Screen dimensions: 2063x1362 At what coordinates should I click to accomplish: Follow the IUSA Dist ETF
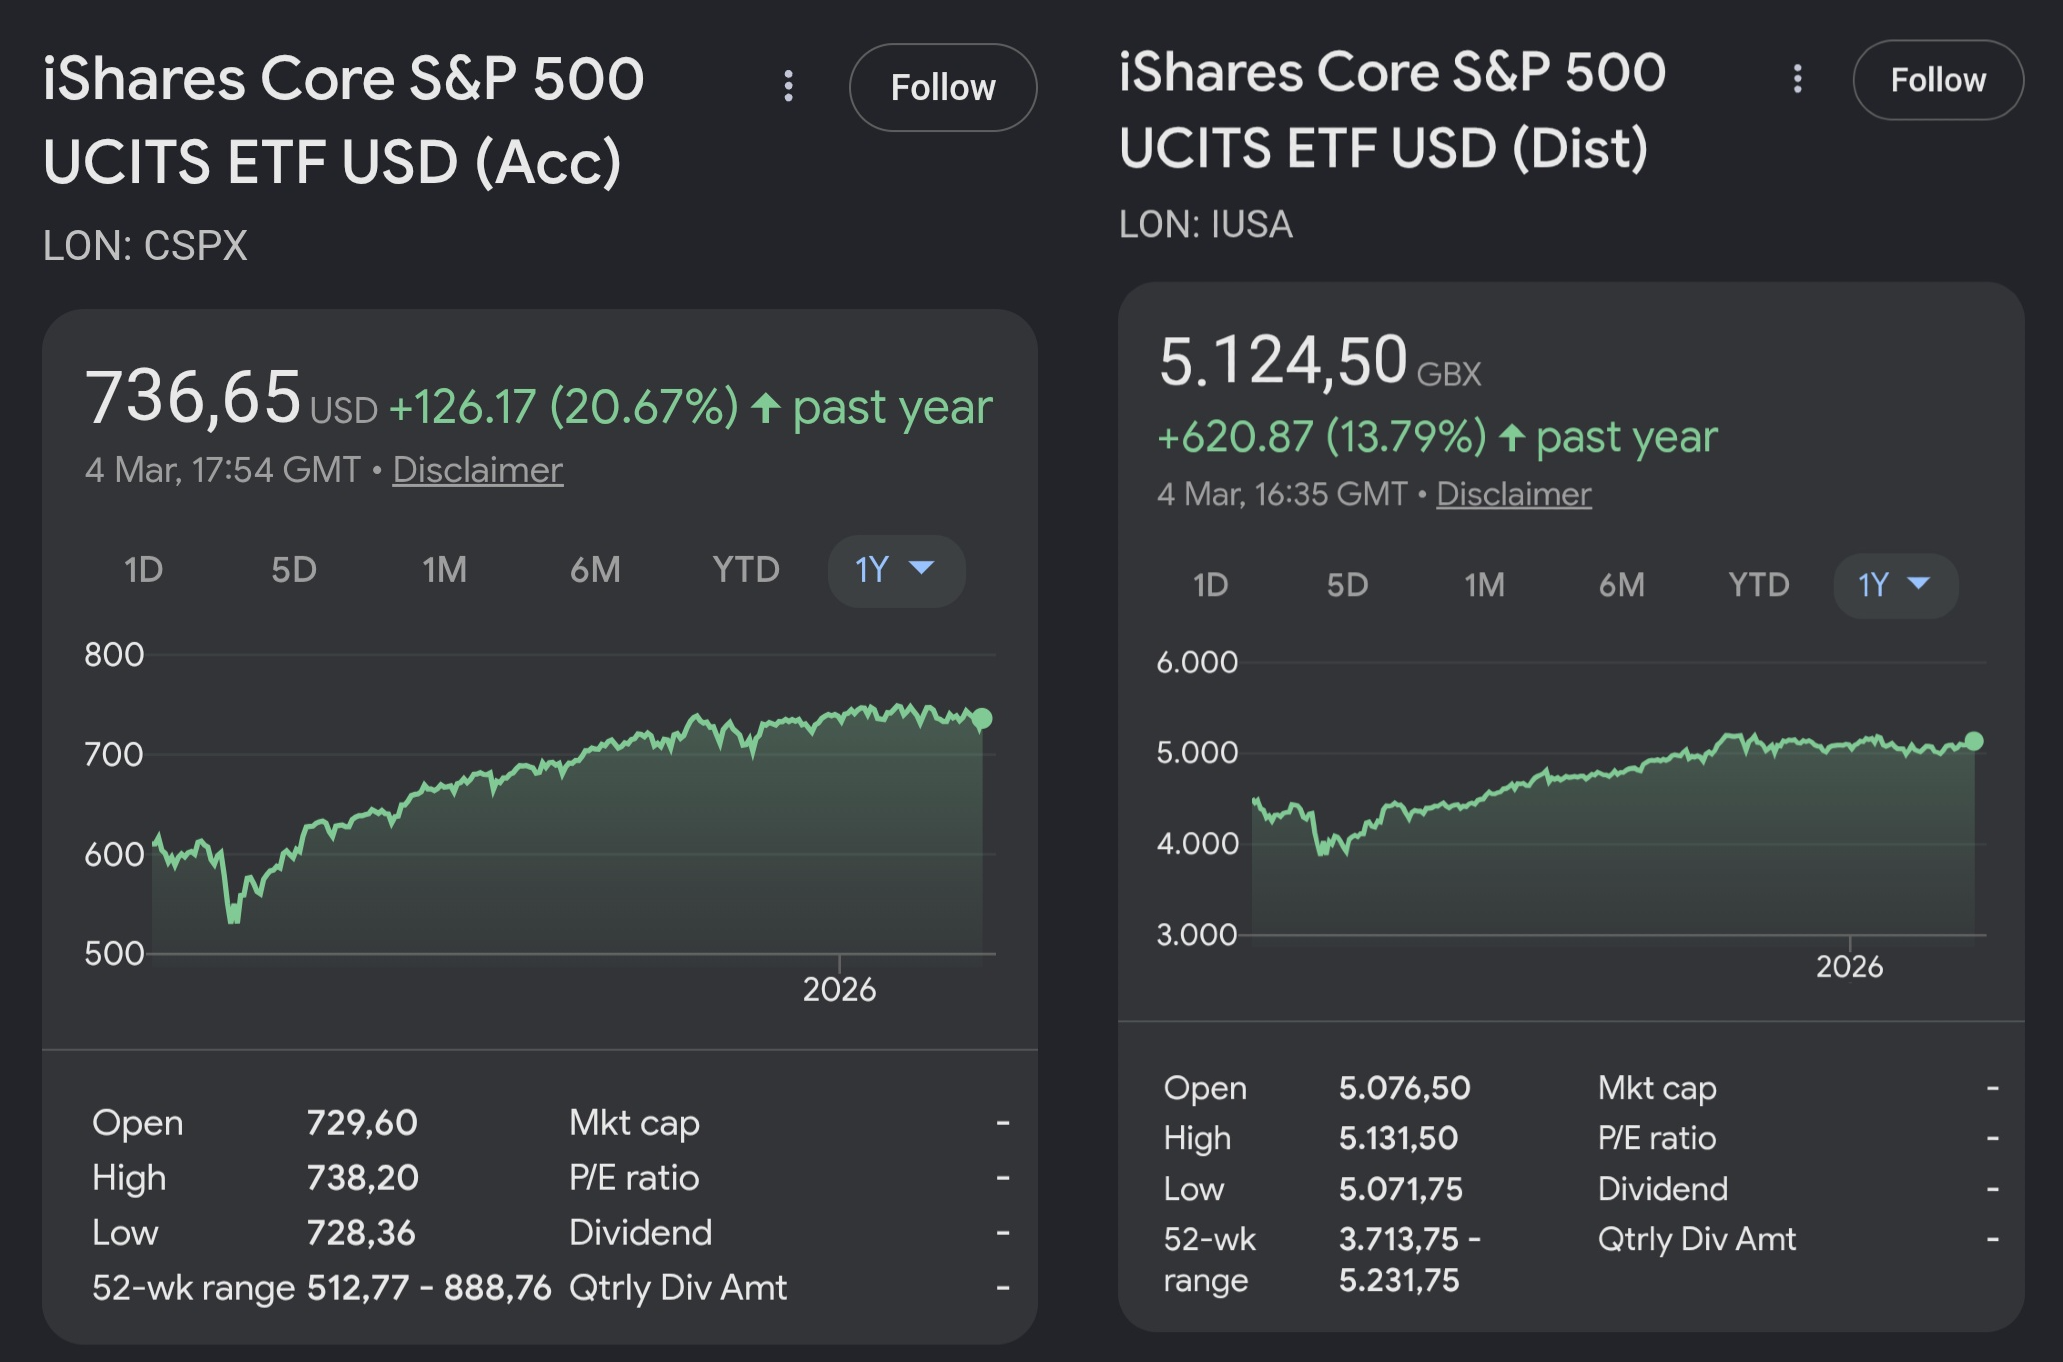point(1937,80)
